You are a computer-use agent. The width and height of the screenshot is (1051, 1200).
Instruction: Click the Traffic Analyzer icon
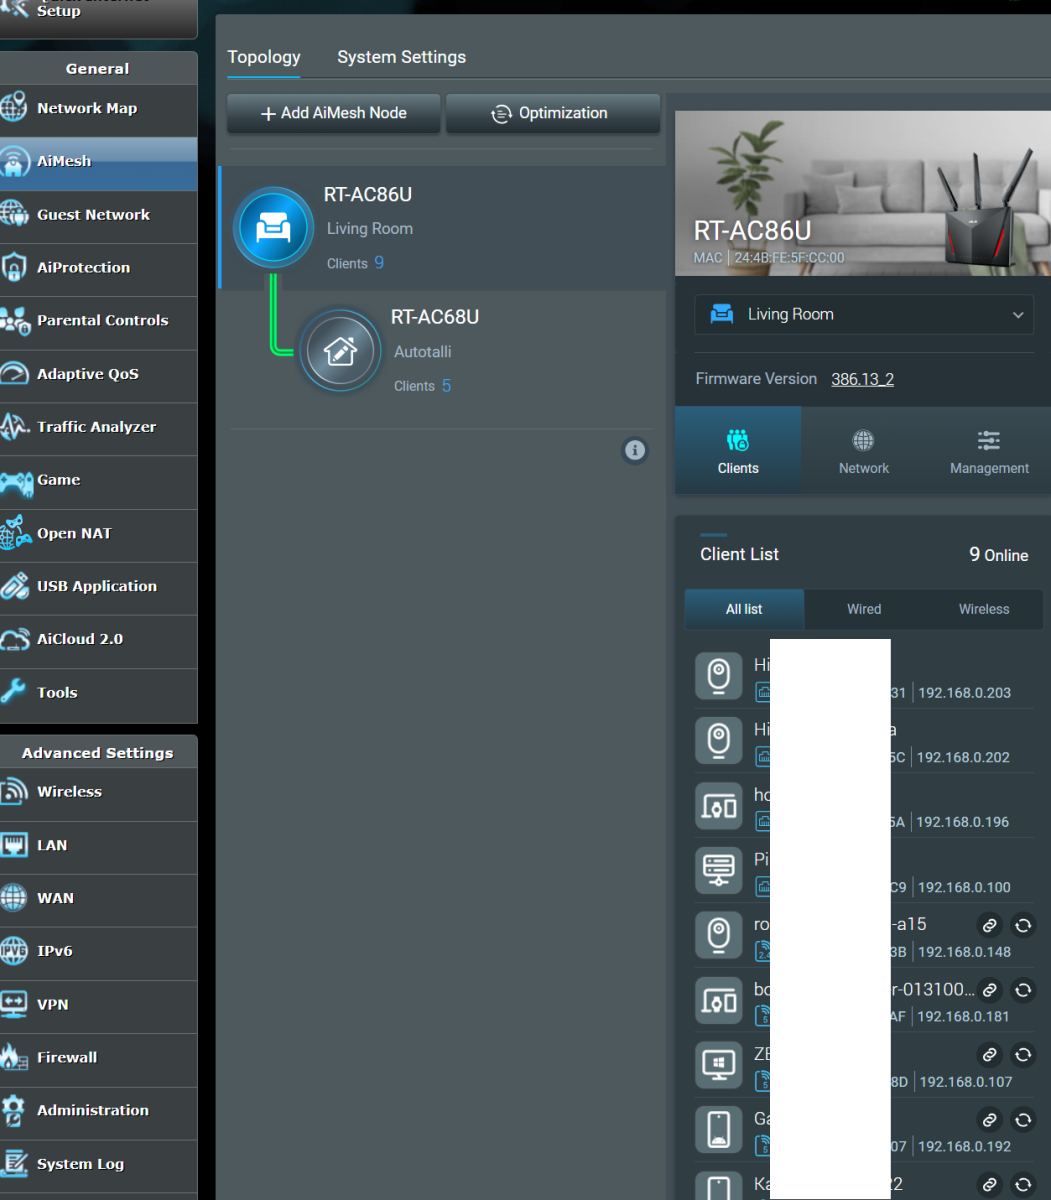(x=15, y=427)
